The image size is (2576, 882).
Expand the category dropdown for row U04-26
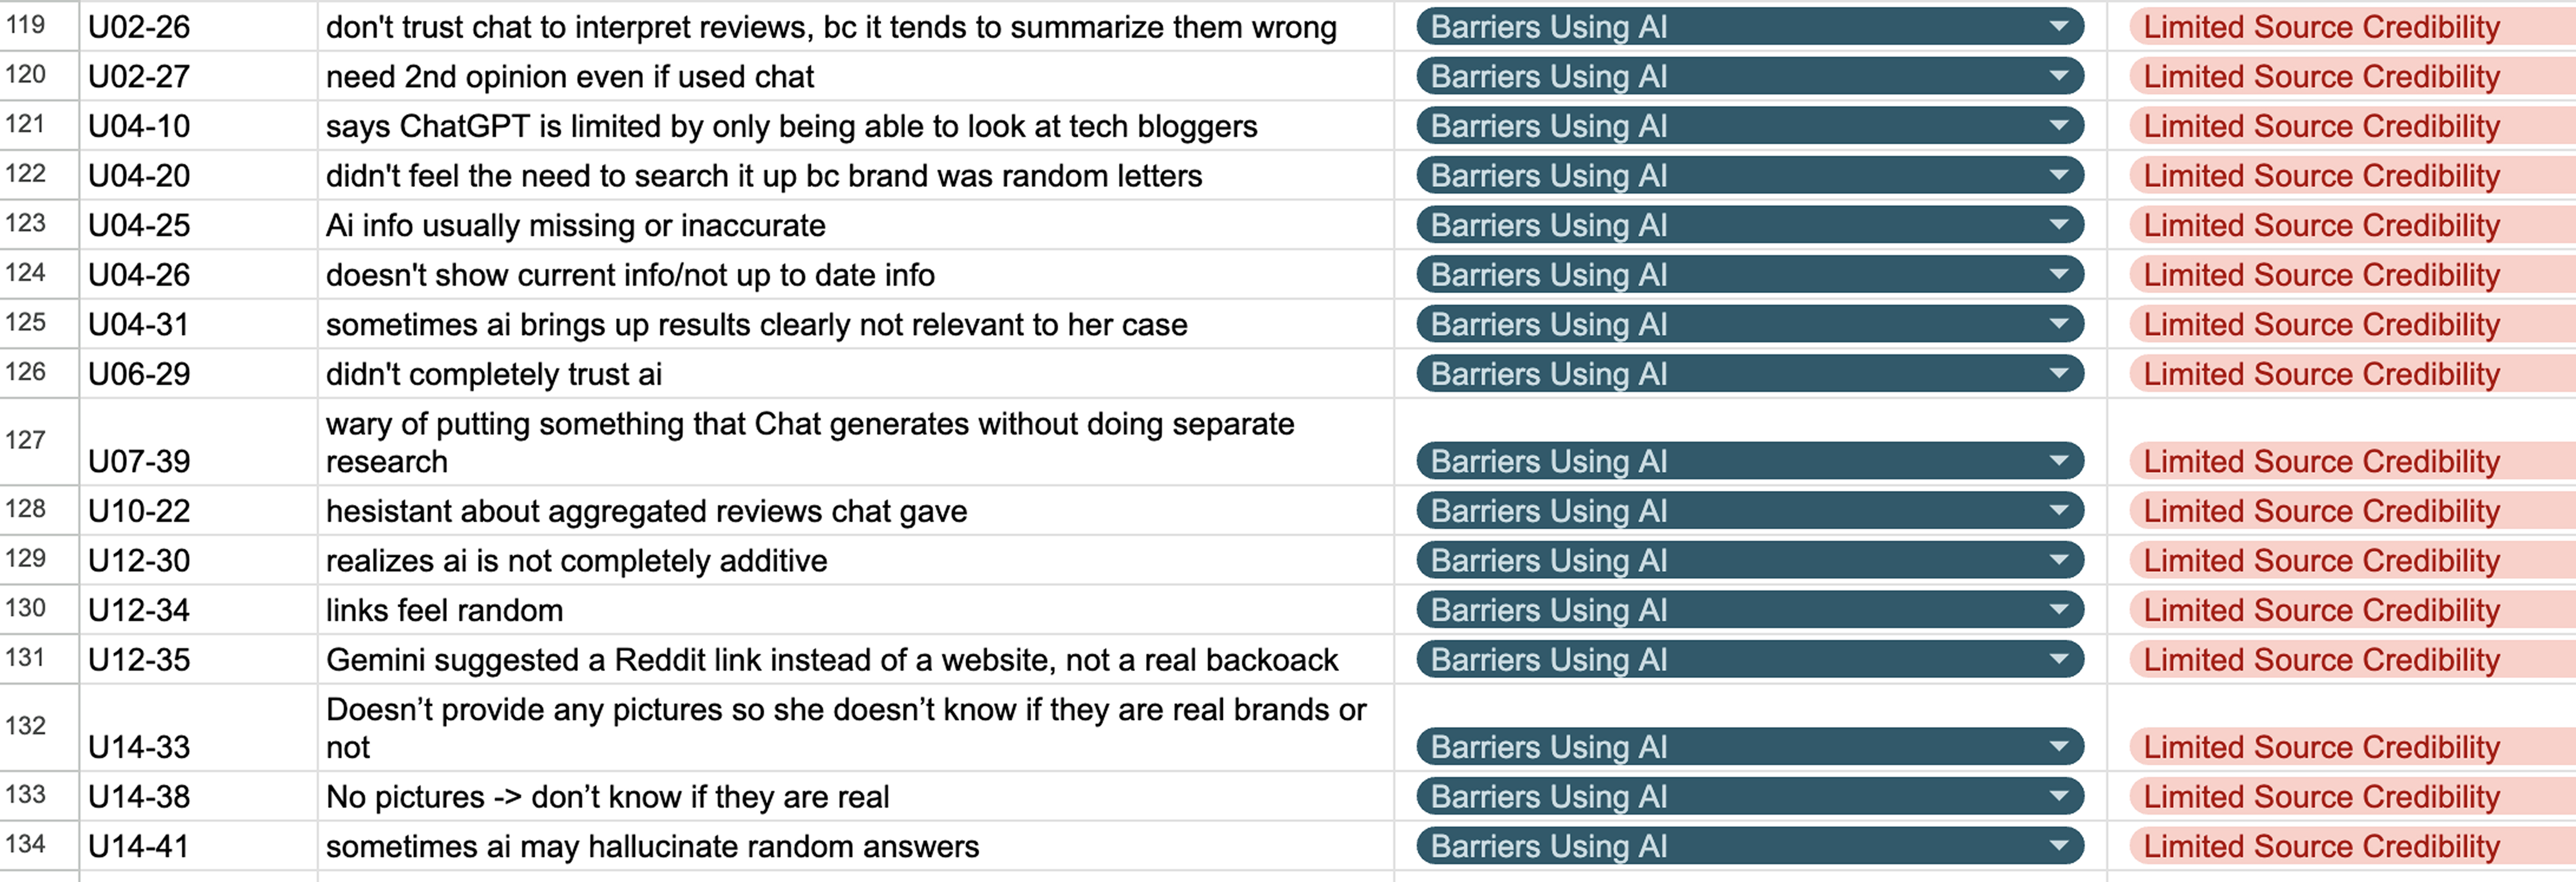(x=2060, y=274)
